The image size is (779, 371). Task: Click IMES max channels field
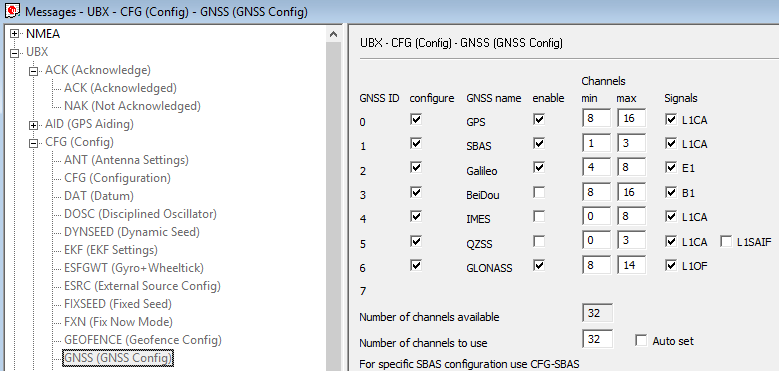[631, 216]
